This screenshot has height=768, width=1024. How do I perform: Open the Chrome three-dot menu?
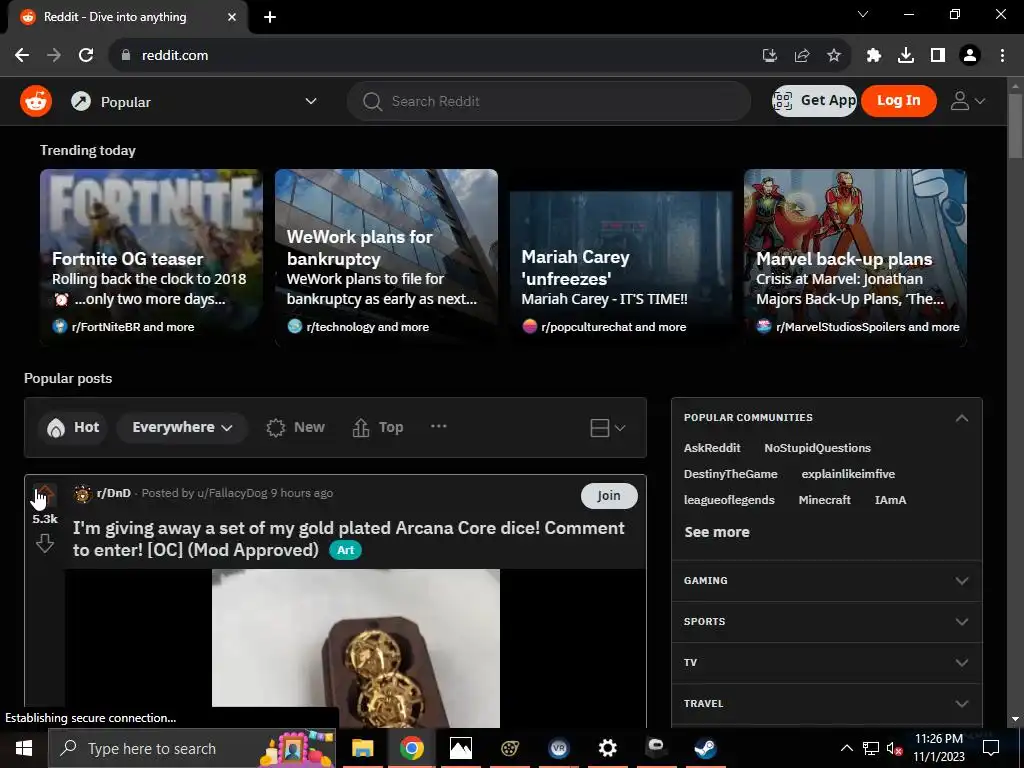coord(1002,56)
